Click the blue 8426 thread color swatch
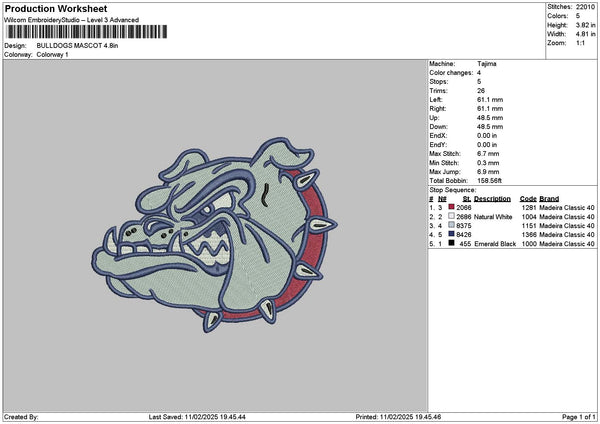The image size is (600, 424). point(452,234)
